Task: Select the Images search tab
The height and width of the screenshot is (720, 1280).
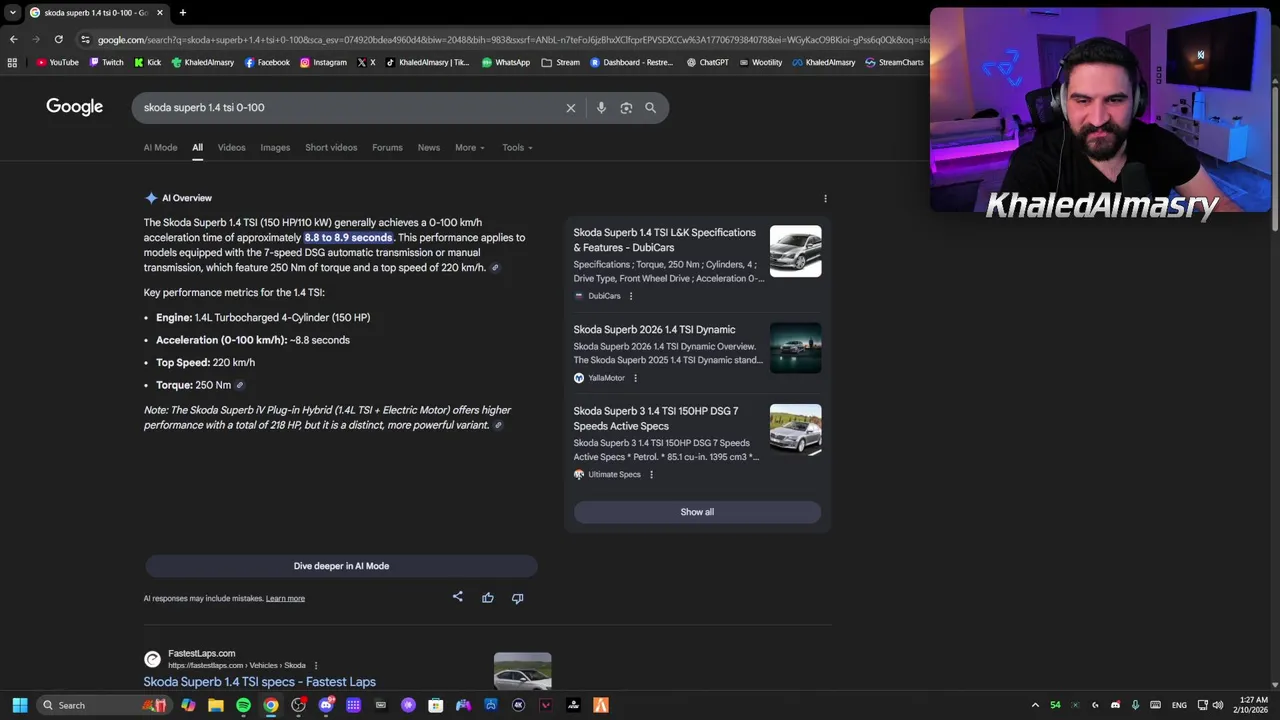Action: click(275, 147)
